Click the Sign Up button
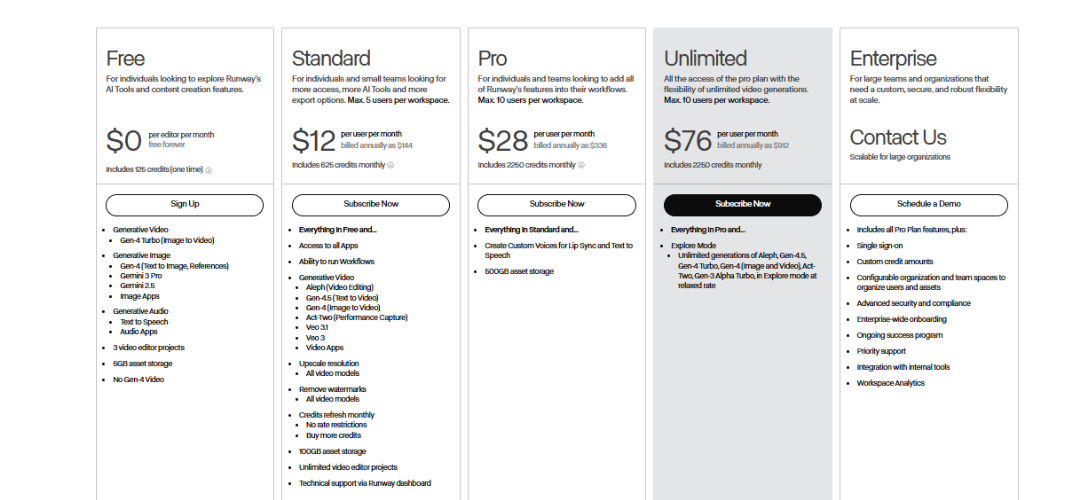This screenshot has width=1080, height=500. coord(185,204)
